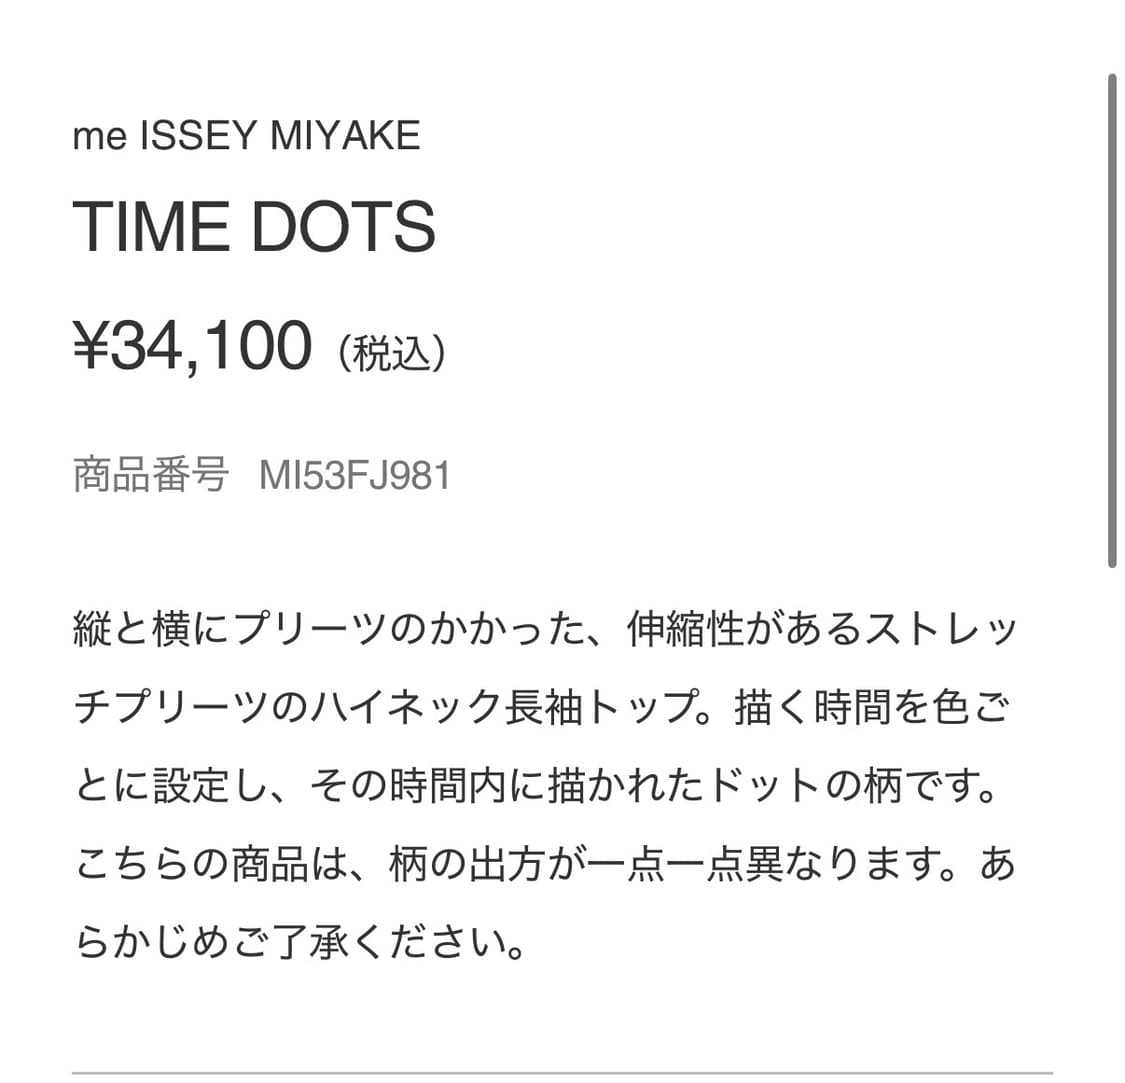Click the horizontal divider below the description

[x=562, y=1073]
